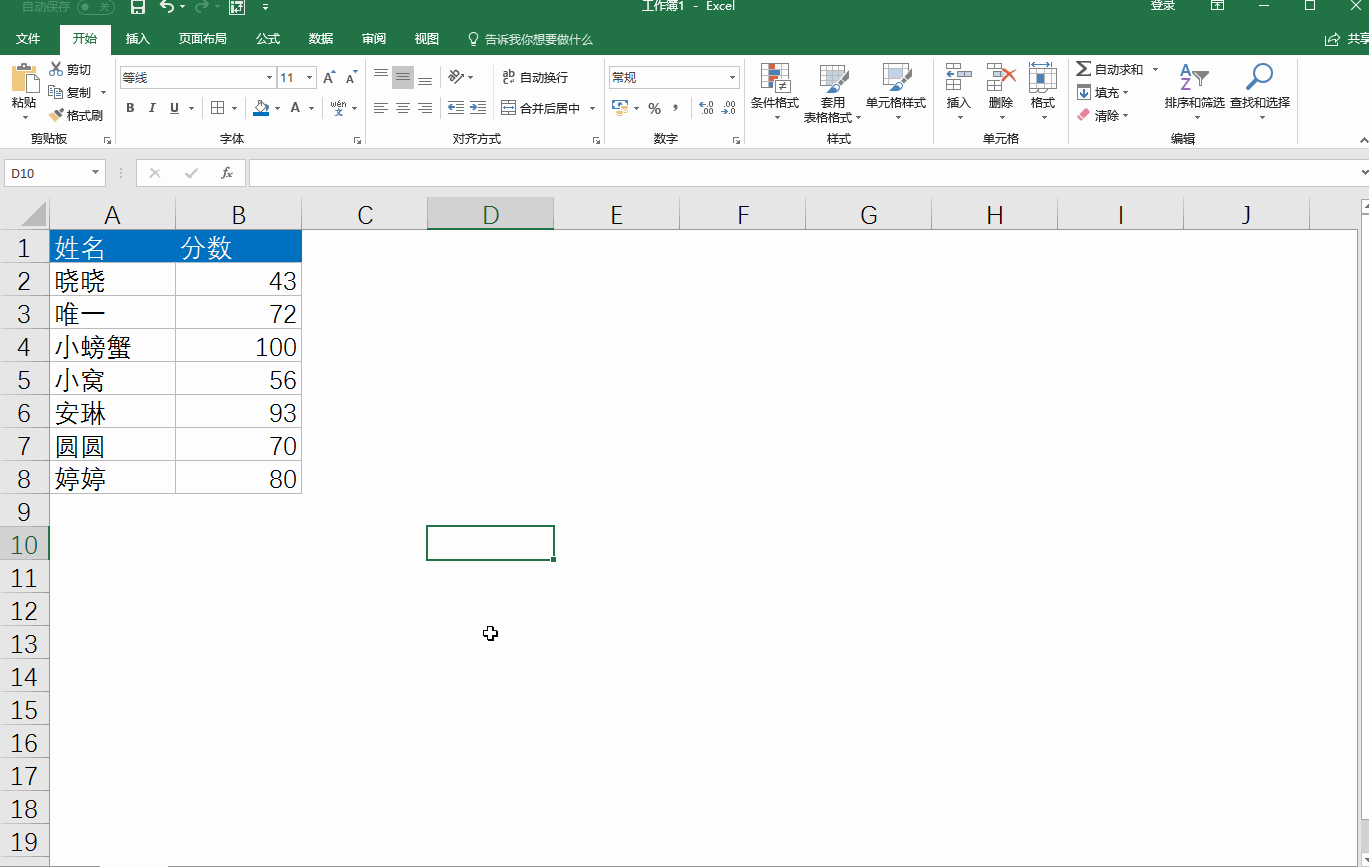The height and width of the screenshot is (867, 1369).
Task: Click the 自动求和 sigma icon
Action: click(x=1084, y=69)
